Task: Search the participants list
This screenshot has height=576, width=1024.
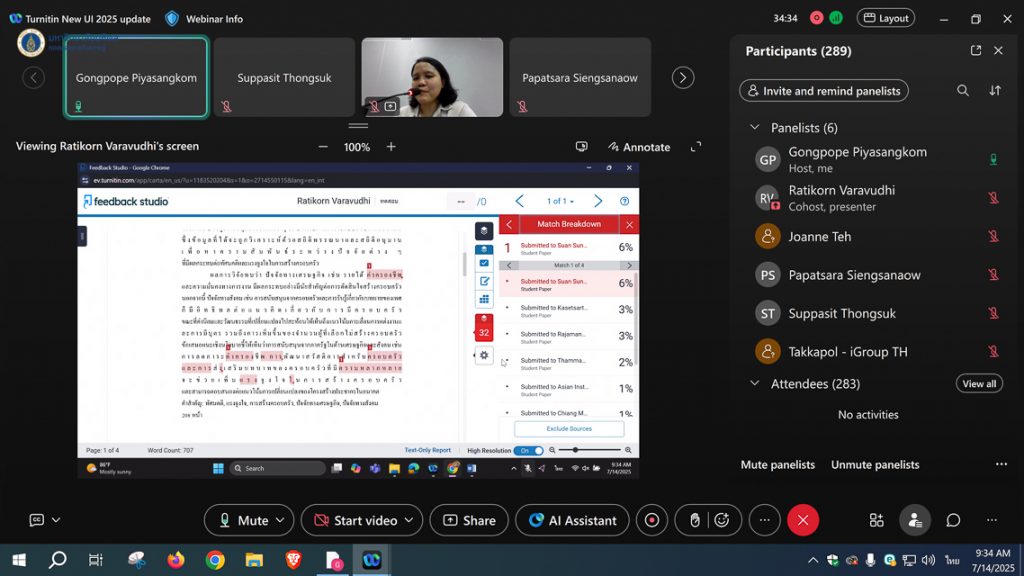Action: [x=962, y=91]
